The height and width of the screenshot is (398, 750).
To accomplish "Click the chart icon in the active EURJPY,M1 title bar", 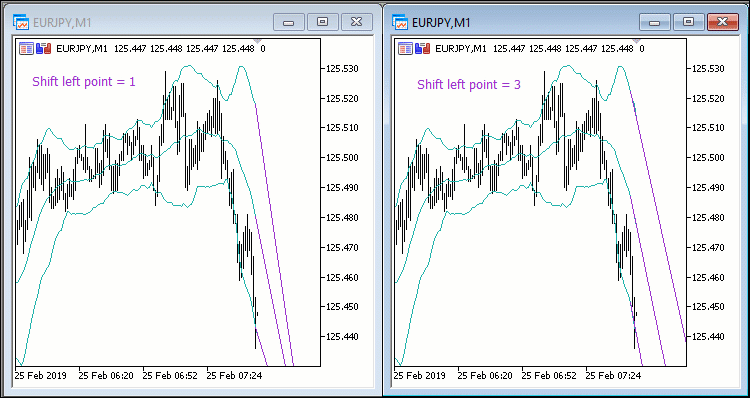I will (400, 22).
